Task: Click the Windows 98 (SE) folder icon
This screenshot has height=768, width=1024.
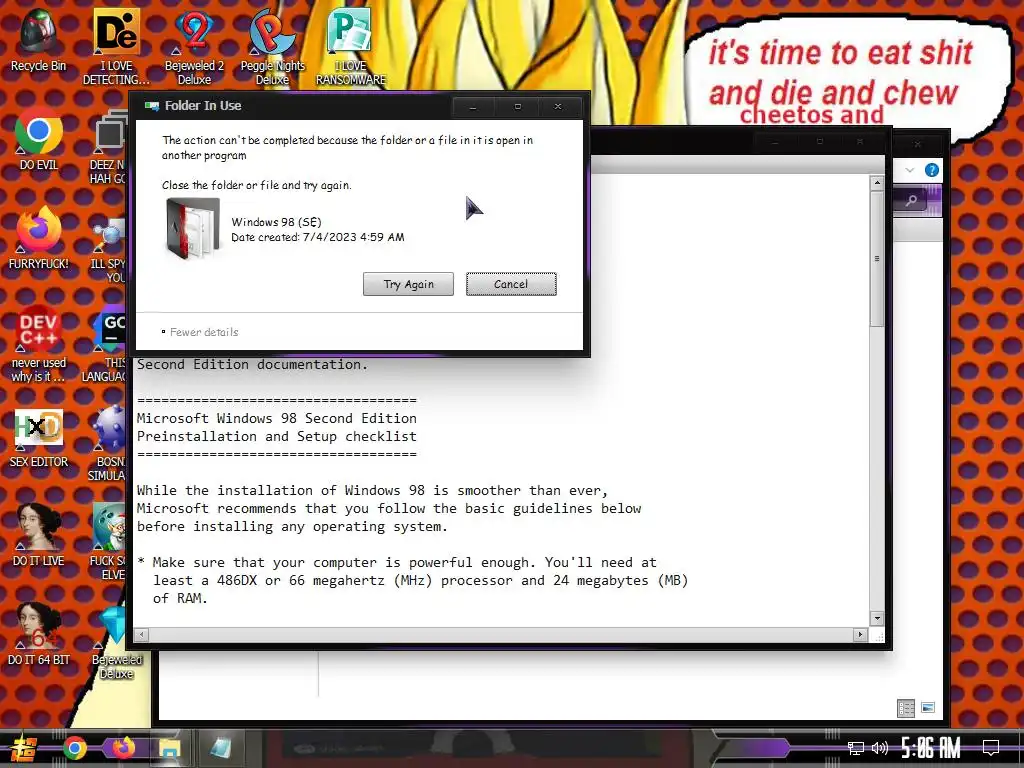Action: (193, 229)
